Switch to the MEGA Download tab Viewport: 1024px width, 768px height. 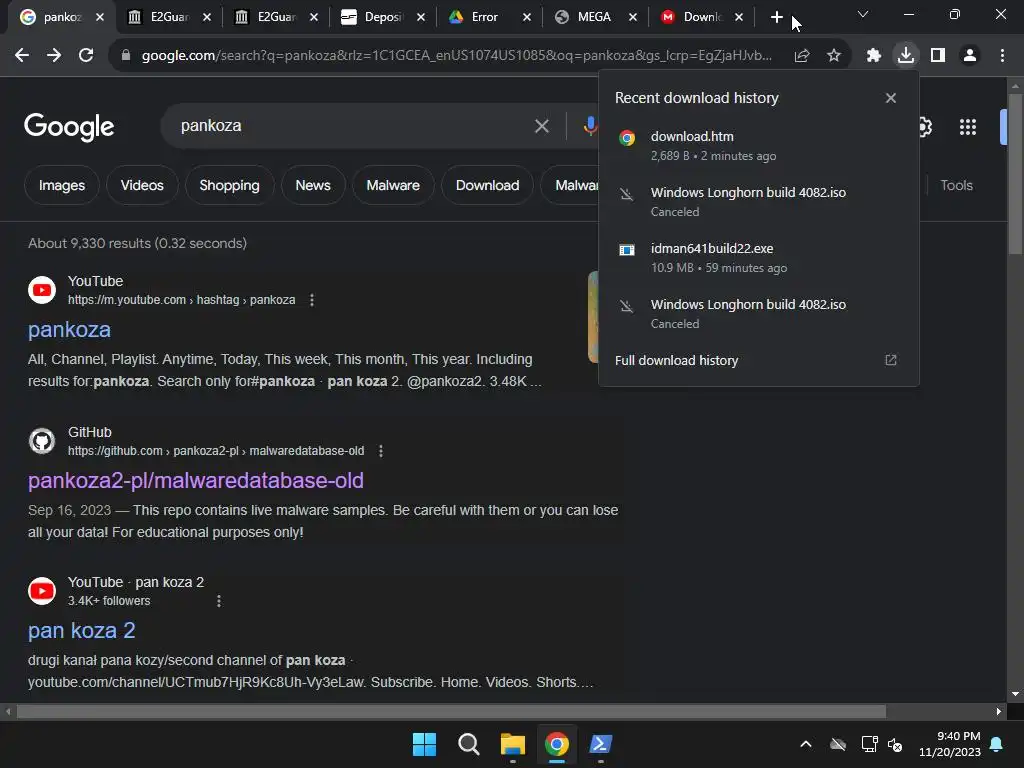[x=702, y=17]
